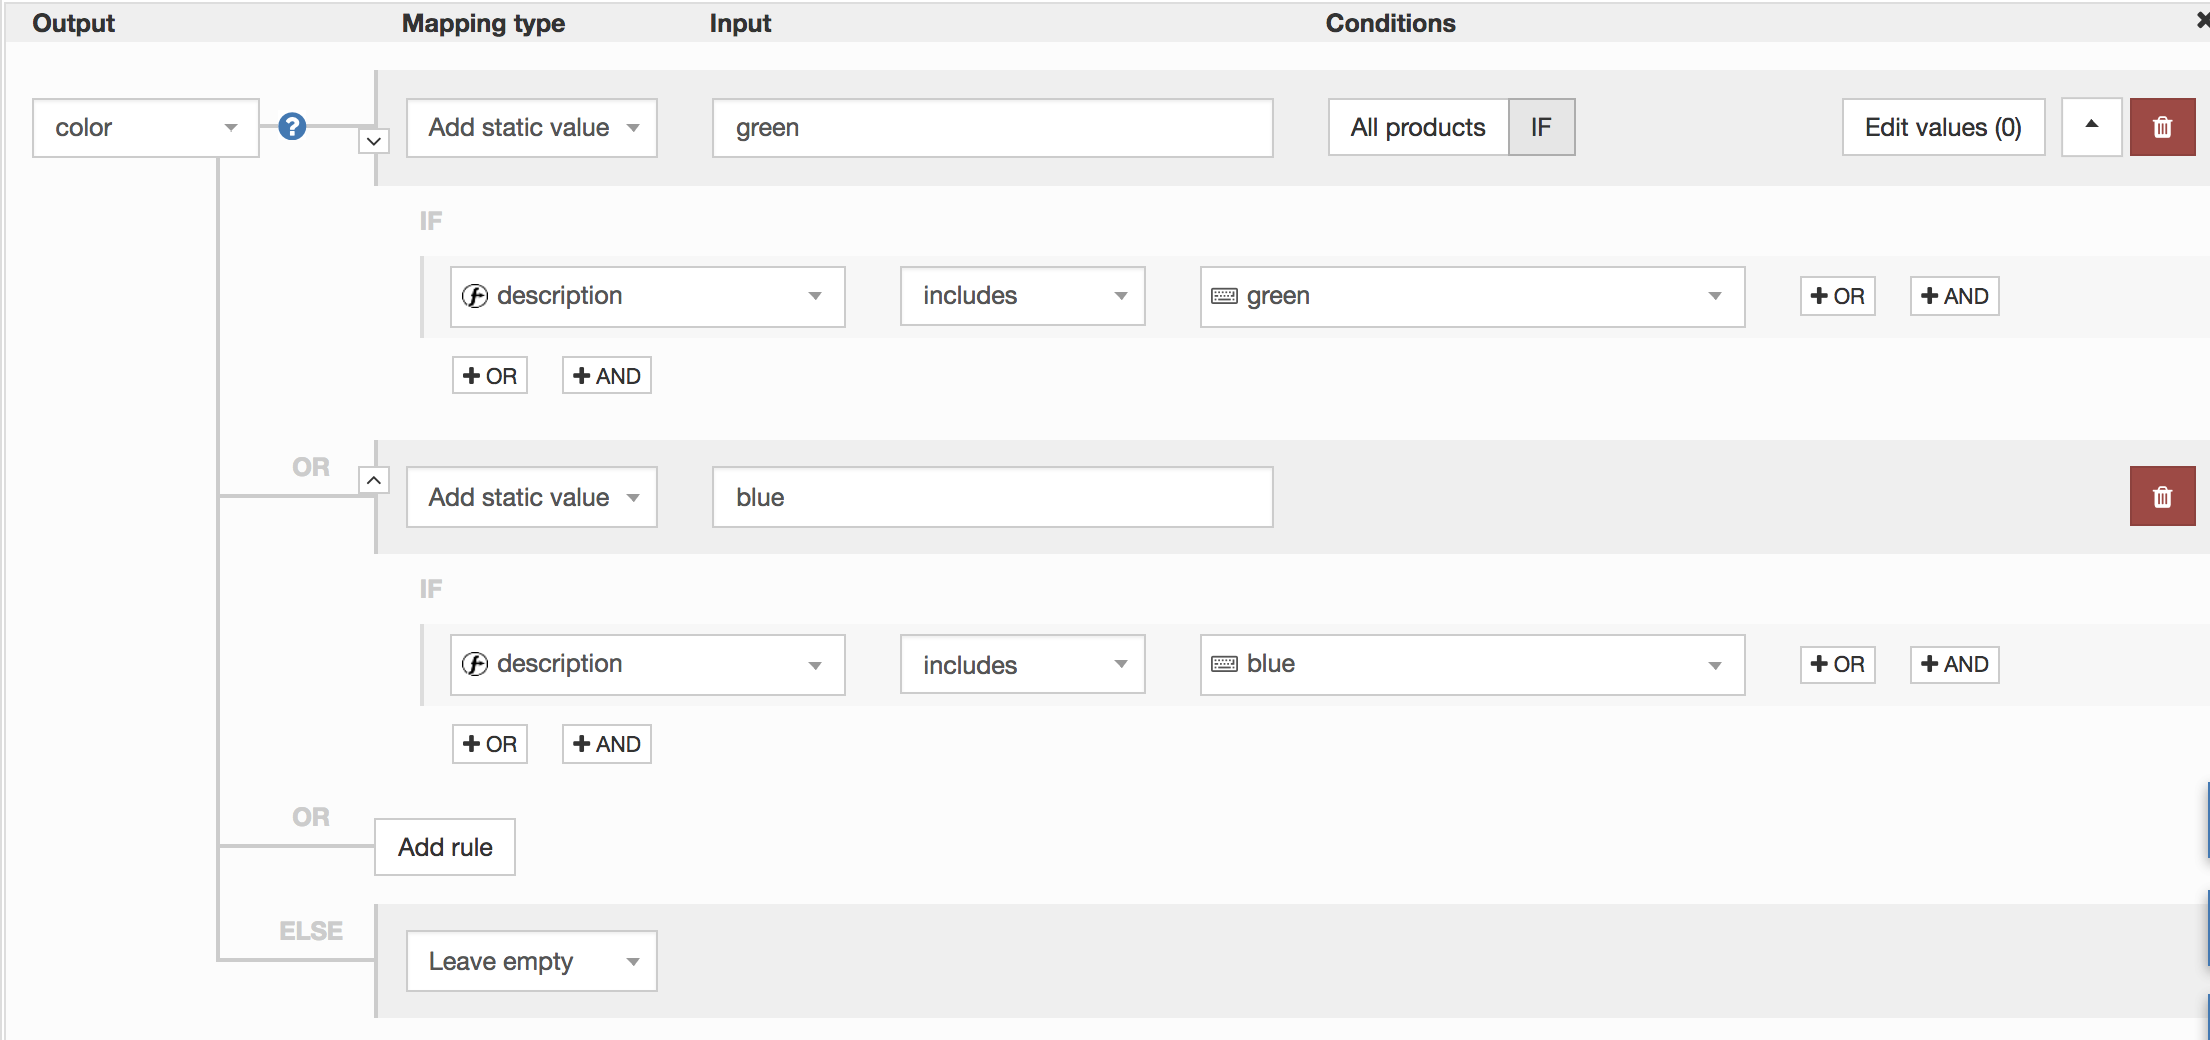Delete the blue static value rule
The height and width of the screenshot is (1040, 2210).
(2162, 496)
